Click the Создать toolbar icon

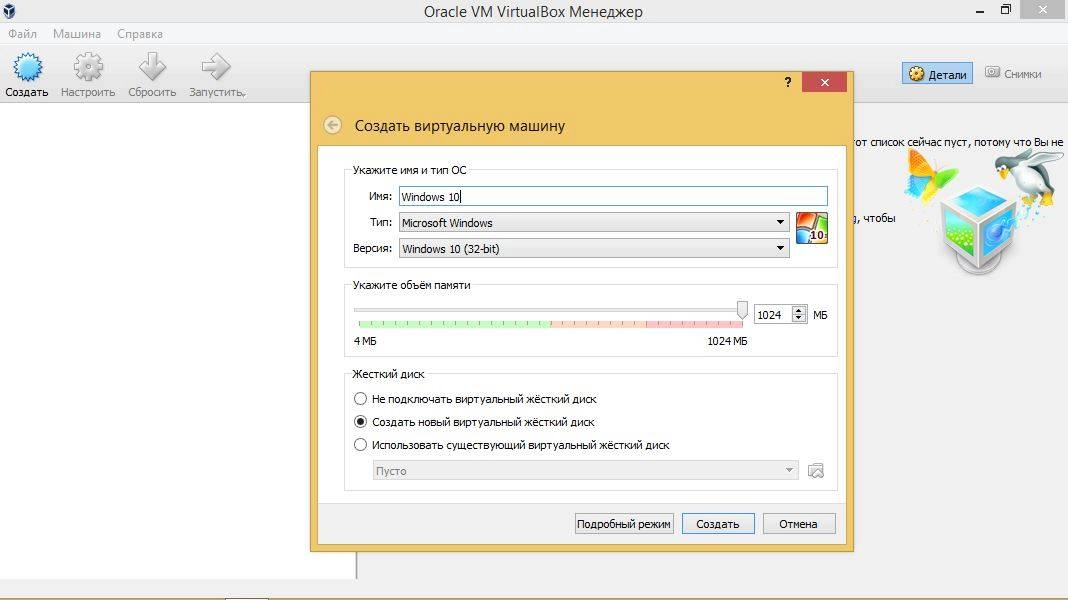27,68
